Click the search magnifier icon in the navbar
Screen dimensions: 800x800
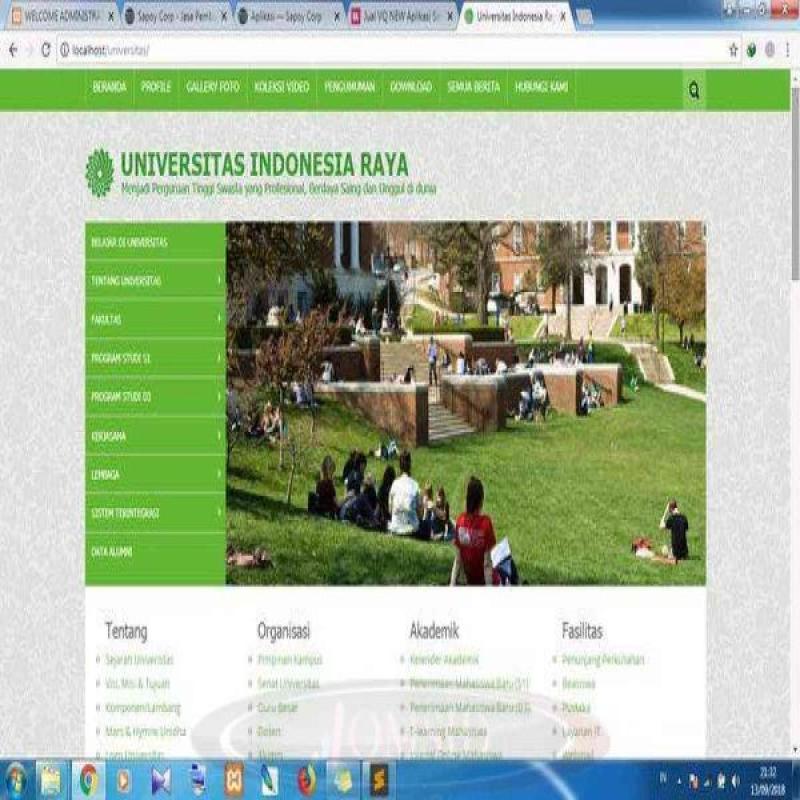(x=694, y=88)
